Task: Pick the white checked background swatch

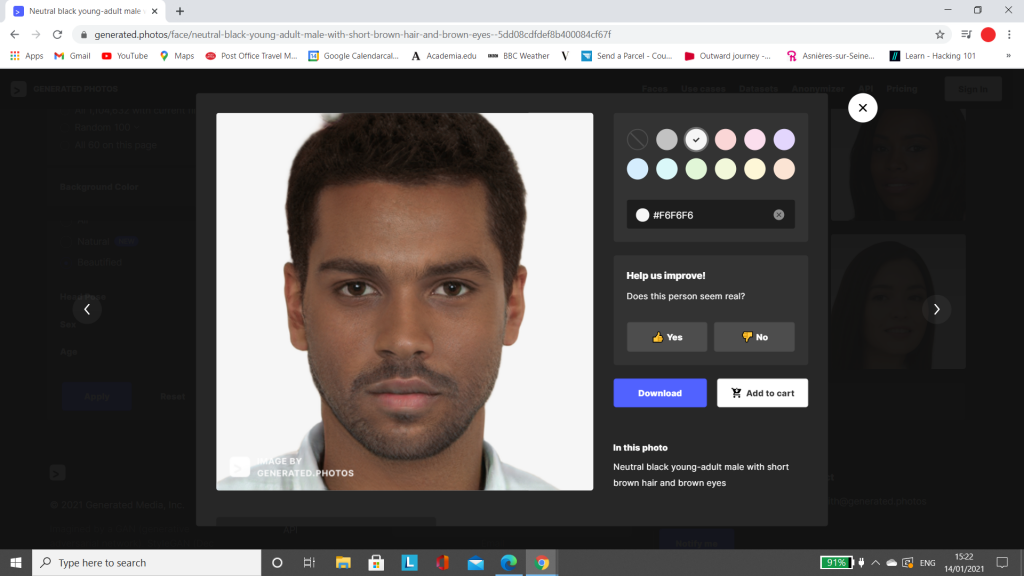Action: 696,139
